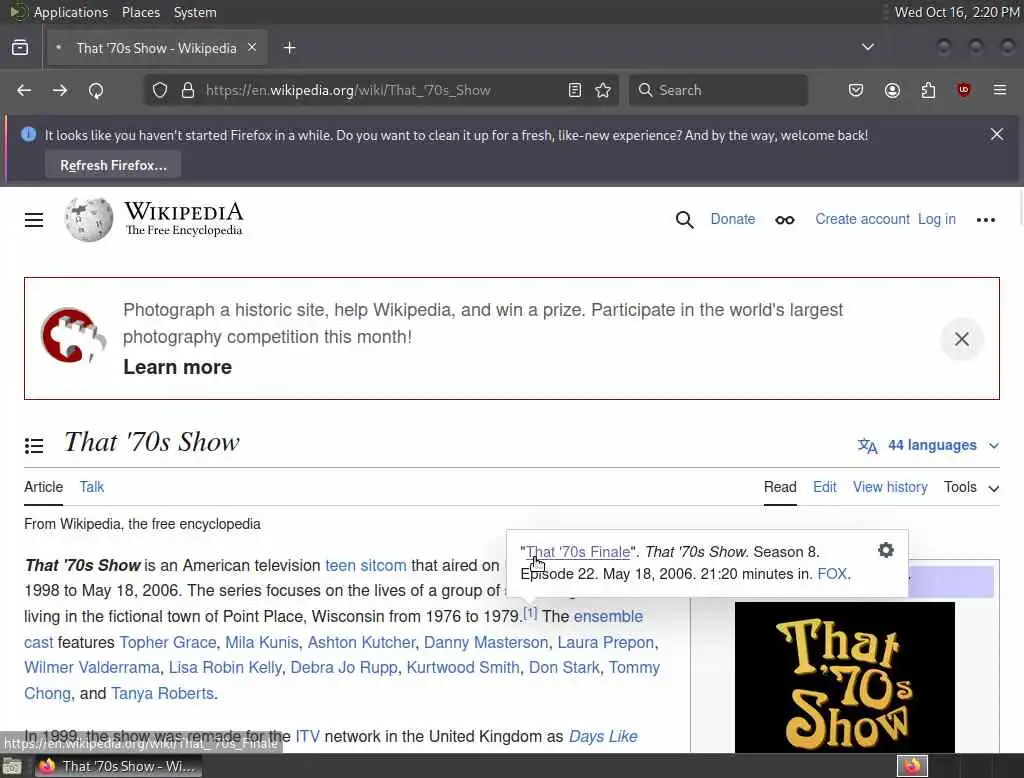Go back with the browser back arrow

click(24, 90)
